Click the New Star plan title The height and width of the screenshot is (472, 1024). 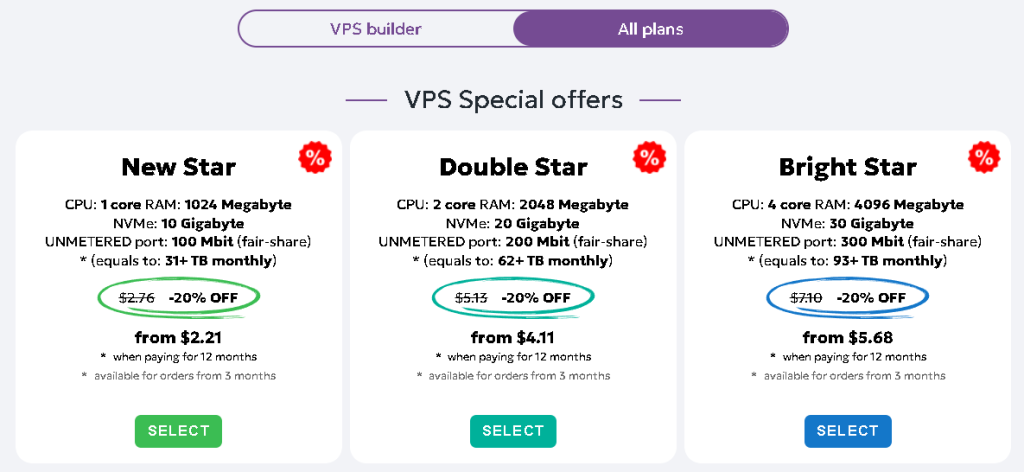point(178,166)
